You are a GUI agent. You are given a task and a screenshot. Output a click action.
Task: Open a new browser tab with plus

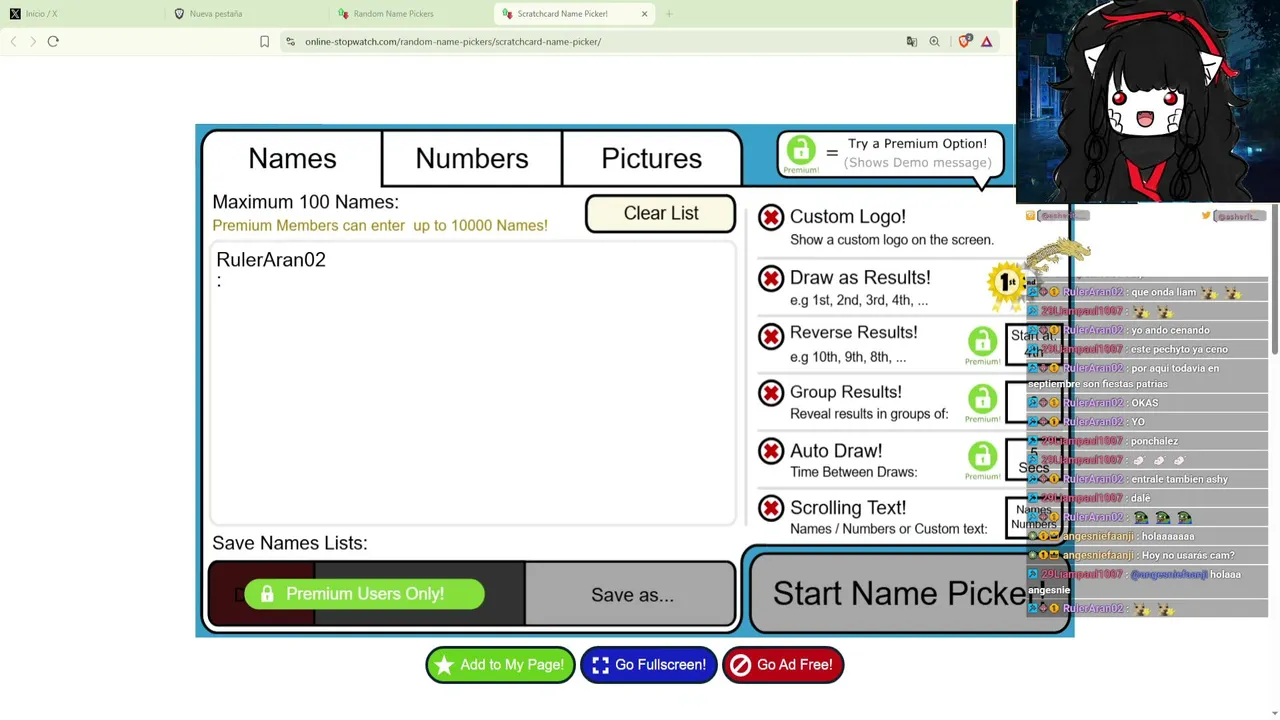[669, 14]
